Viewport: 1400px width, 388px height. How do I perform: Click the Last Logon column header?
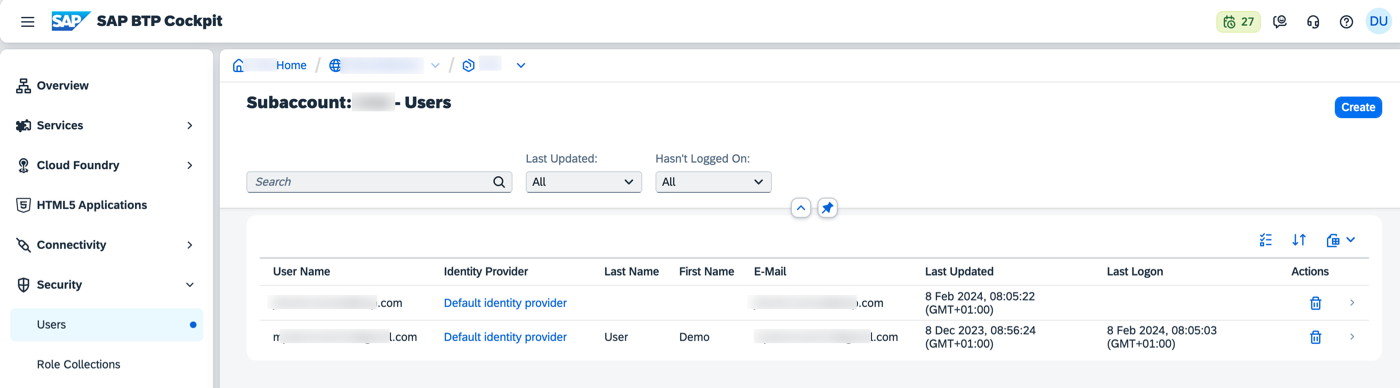click(x=1135, y=272)
